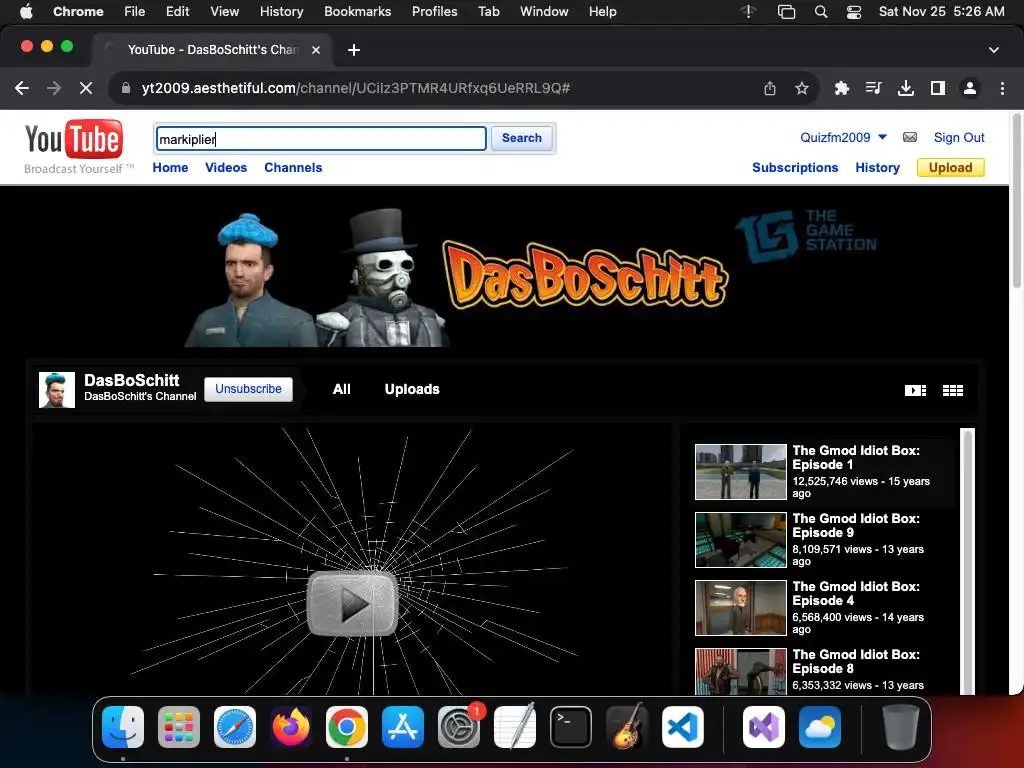The width and height of the screenshot is (1024, 768).
Task: Select the All tab on the channel
Action: 342,389
